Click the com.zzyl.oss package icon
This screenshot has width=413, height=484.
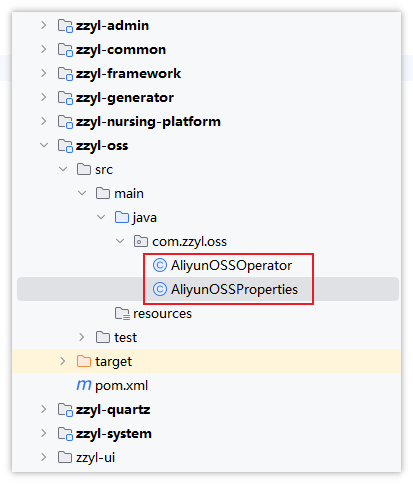coord(141,241)
